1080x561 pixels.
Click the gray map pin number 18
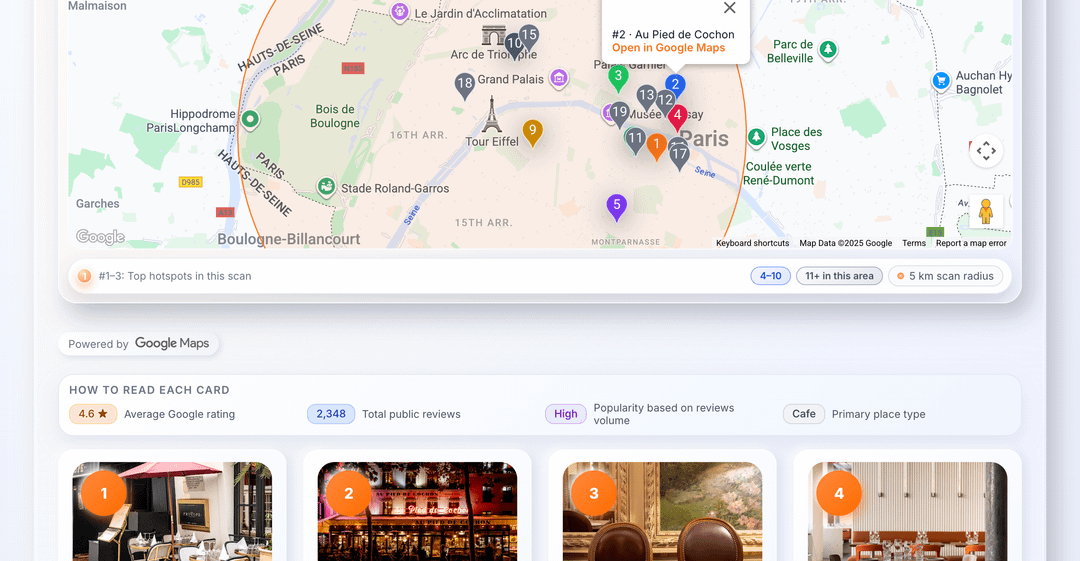(464, 85)
